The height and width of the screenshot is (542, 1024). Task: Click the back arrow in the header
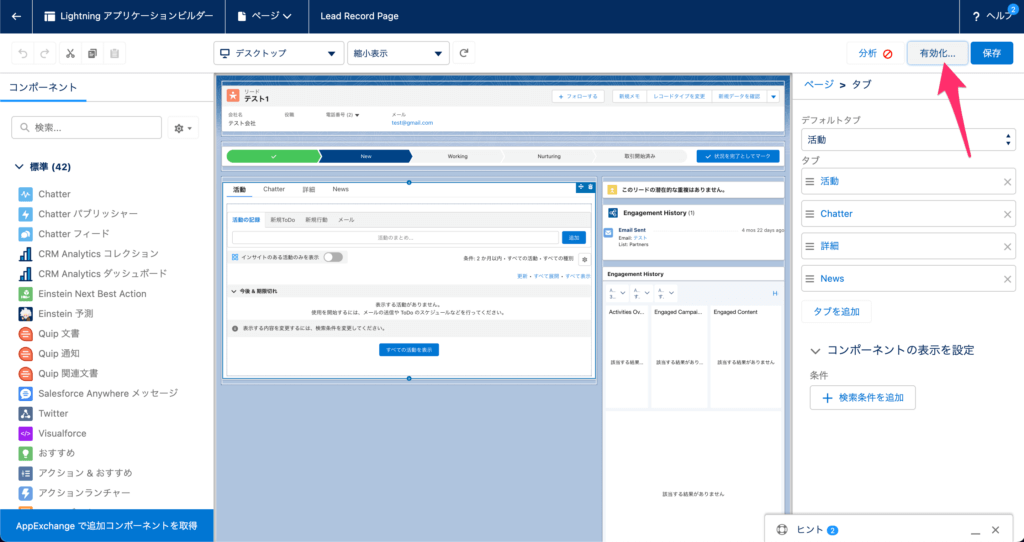click(x=16, y=16)
